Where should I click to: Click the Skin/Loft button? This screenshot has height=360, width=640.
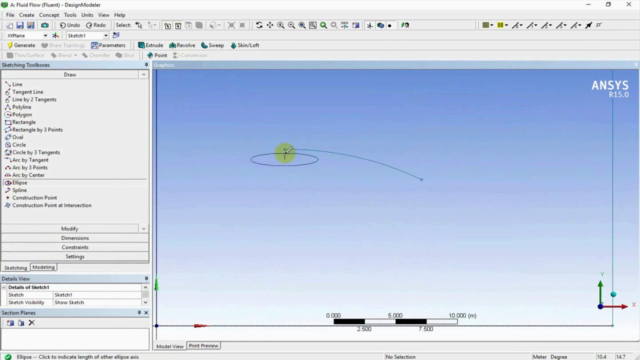click(x=245, y=45)
